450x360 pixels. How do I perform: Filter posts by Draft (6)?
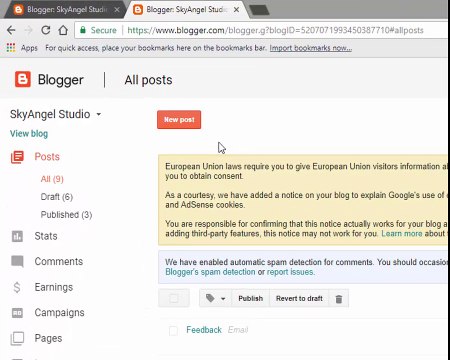coord(57,197)
